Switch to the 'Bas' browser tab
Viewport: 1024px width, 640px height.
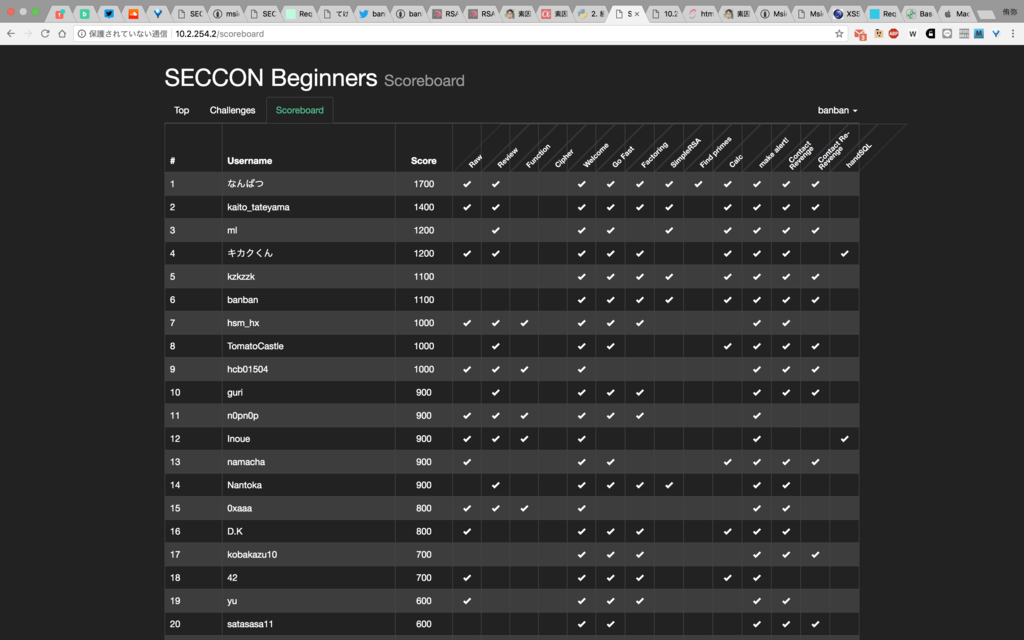[920, 13]
